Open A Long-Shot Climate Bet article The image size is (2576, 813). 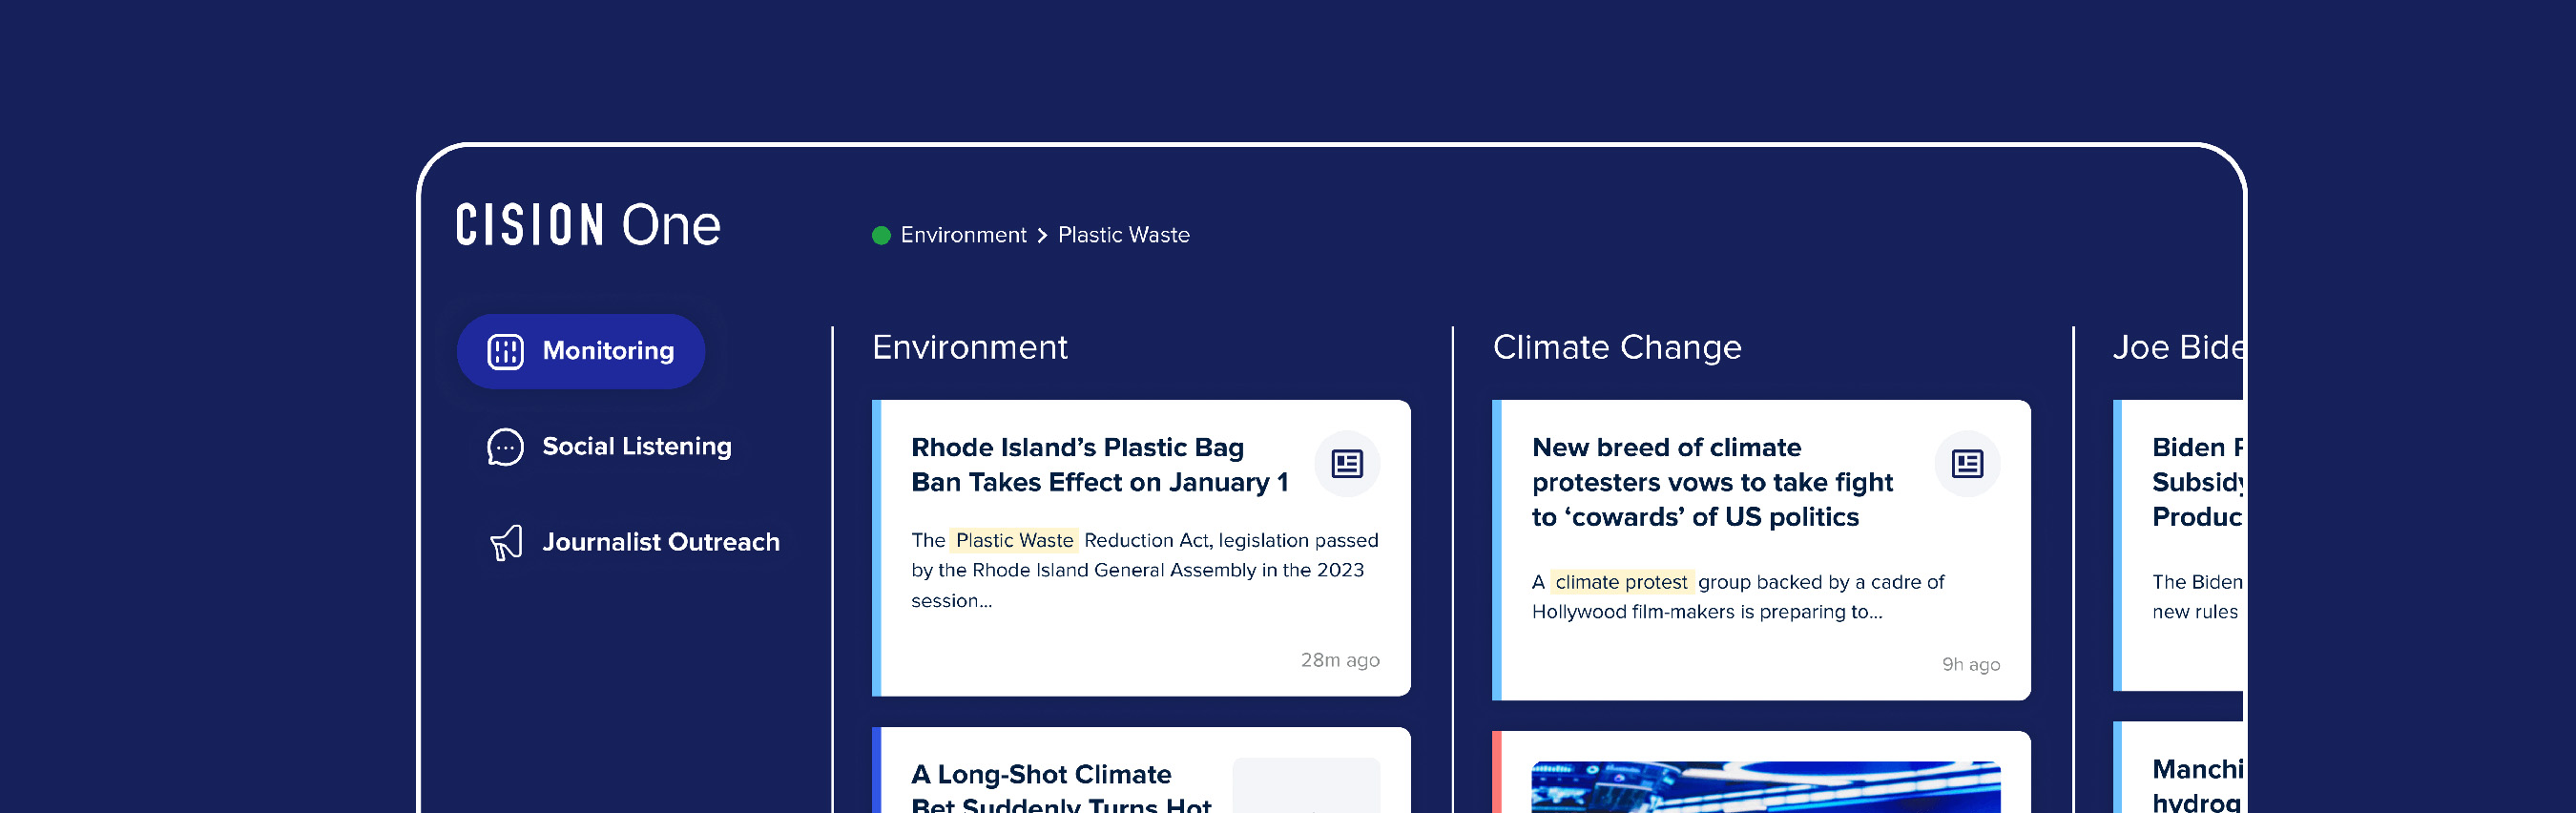coord(1060,787)
